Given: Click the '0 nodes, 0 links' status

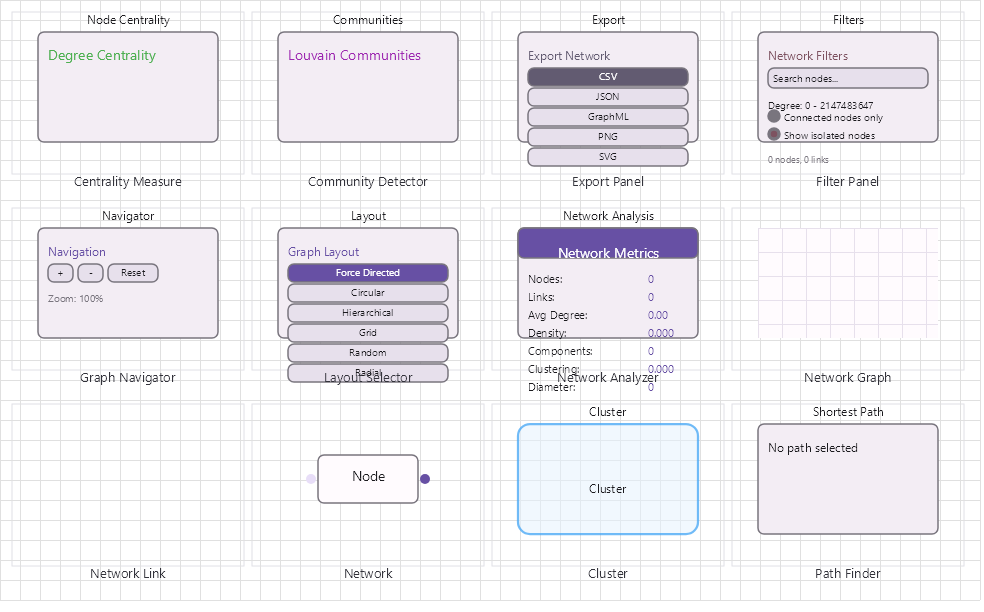Looking at the screenshot, I should [x=798, y=160].
